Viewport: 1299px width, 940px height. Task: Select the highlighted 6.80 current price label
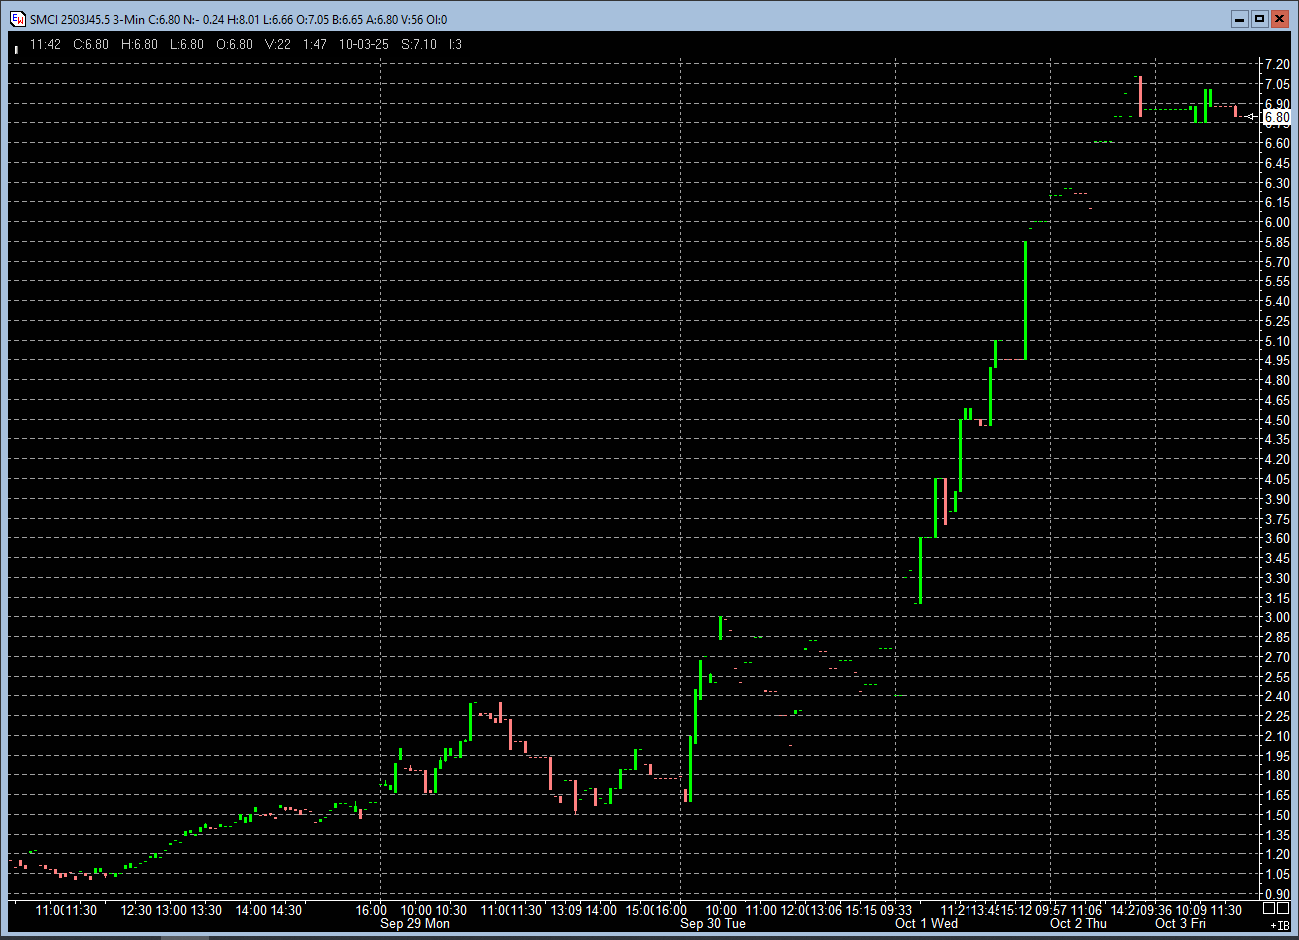point(1277,117)
